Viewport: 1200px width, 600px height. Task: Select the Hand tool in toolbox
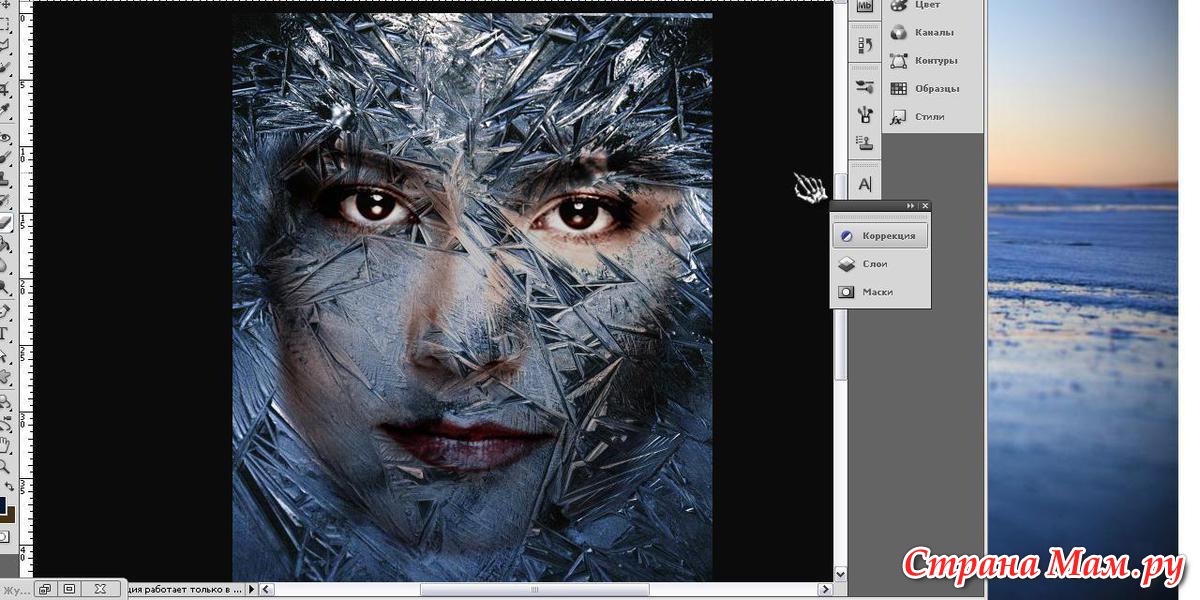pos(5,444)
